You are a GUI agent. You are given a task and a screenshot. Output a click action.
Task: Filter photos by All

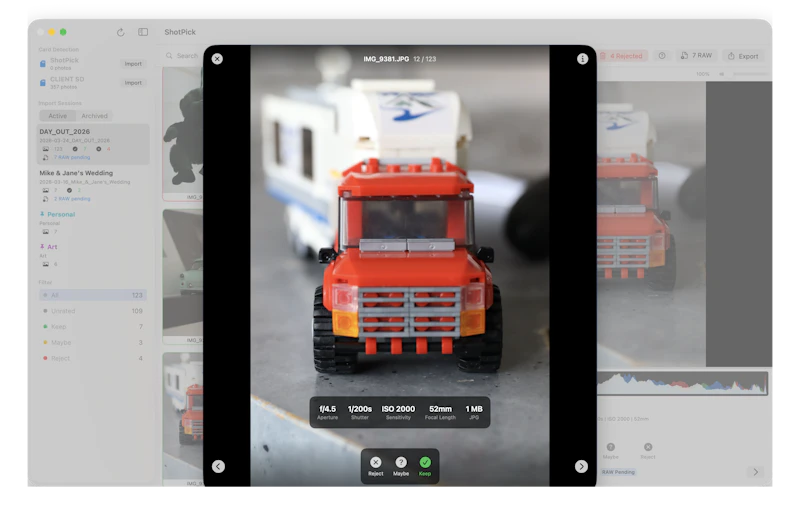pyautogui.click(x=93, y=295)
